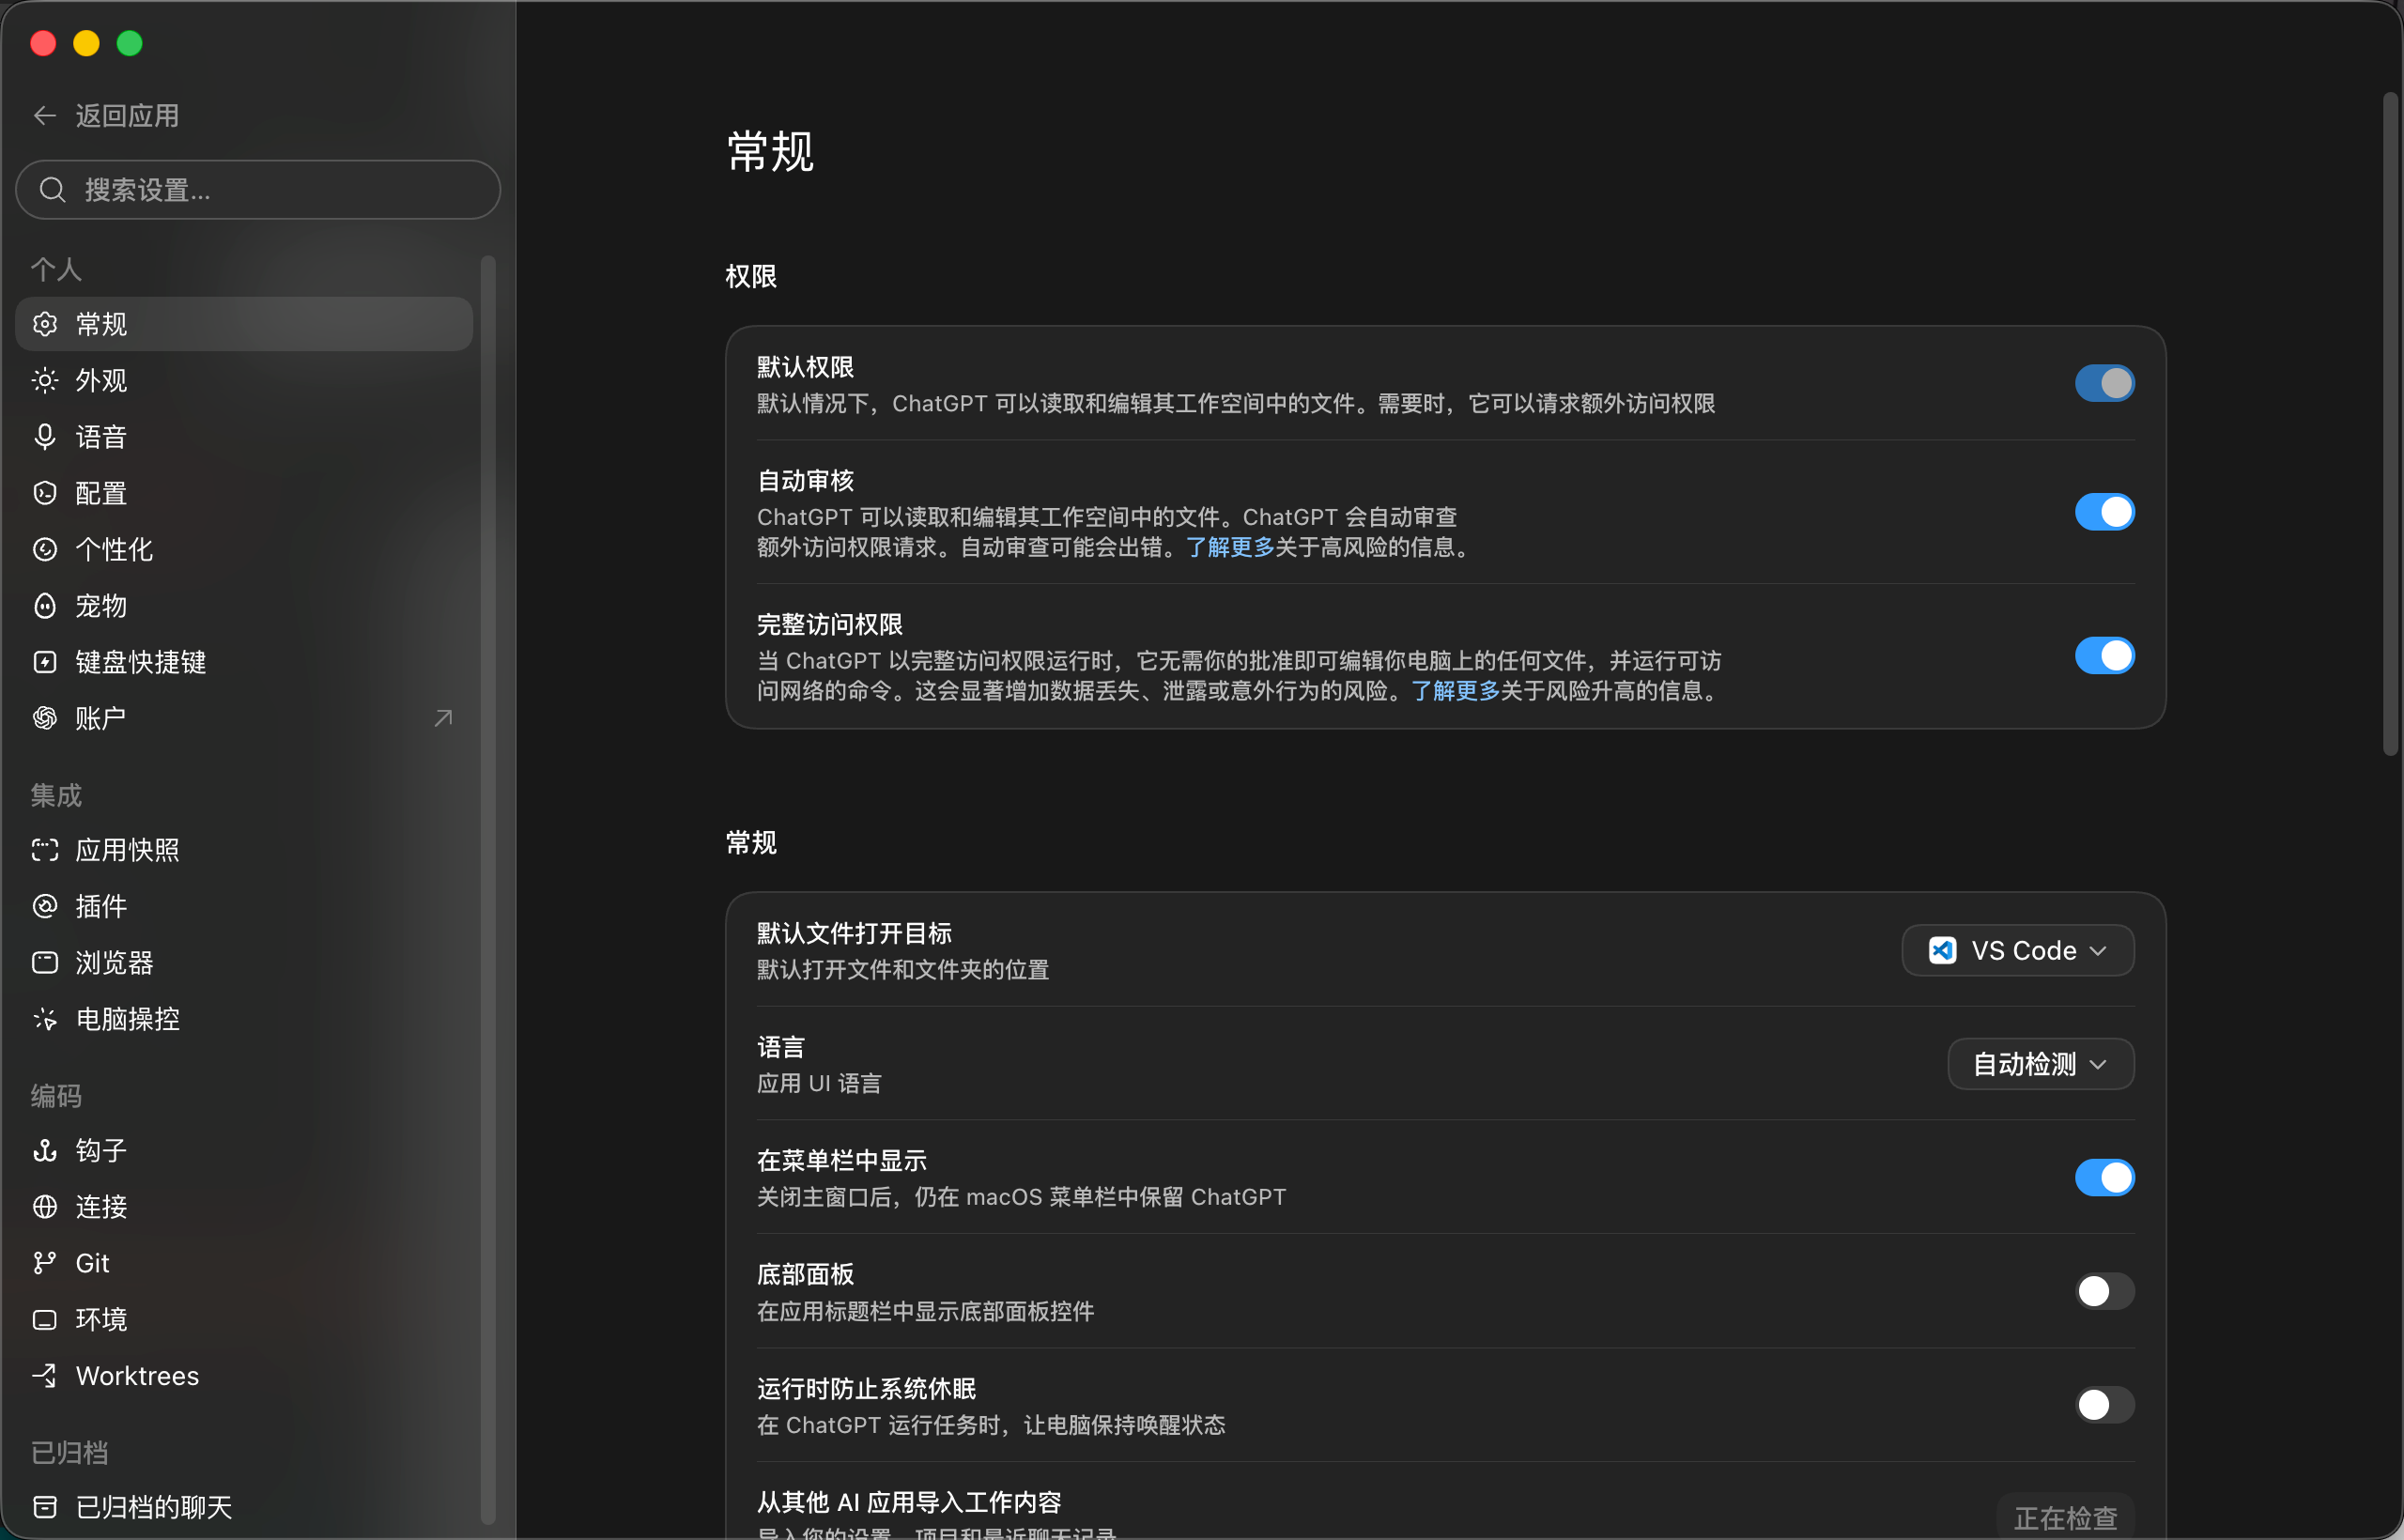Open 了解更多 link under 自动审核
This screenshot has width=2404, height=1540.
click(1229, 547)
